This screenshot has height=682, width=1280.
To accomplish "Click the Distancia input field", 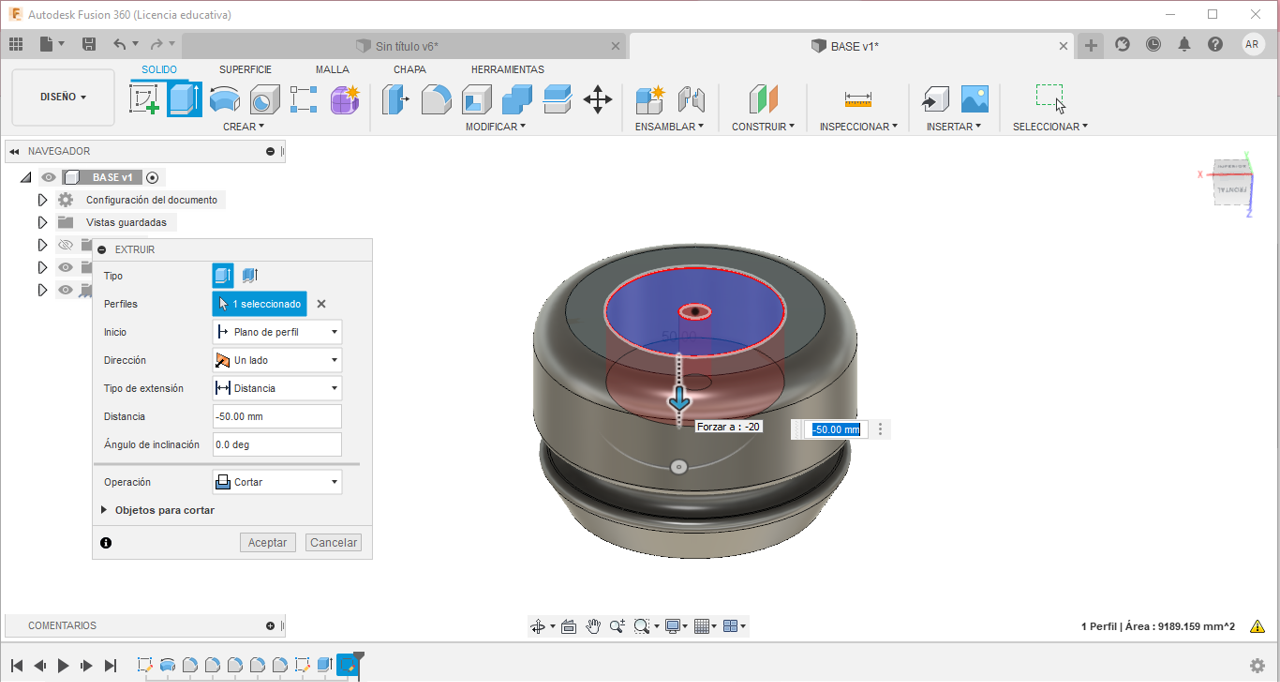I will [x=277, y=416].
